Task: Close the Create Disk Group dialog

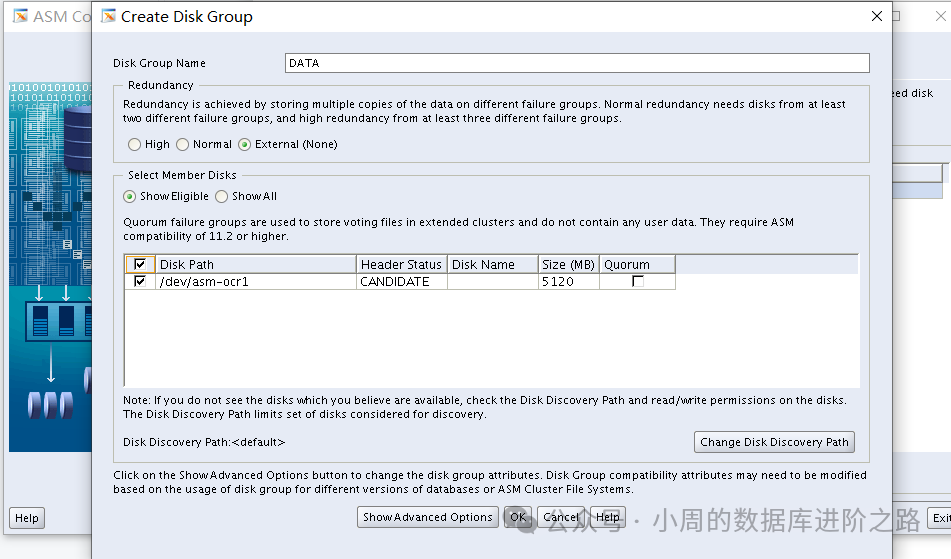Action: 877,16
